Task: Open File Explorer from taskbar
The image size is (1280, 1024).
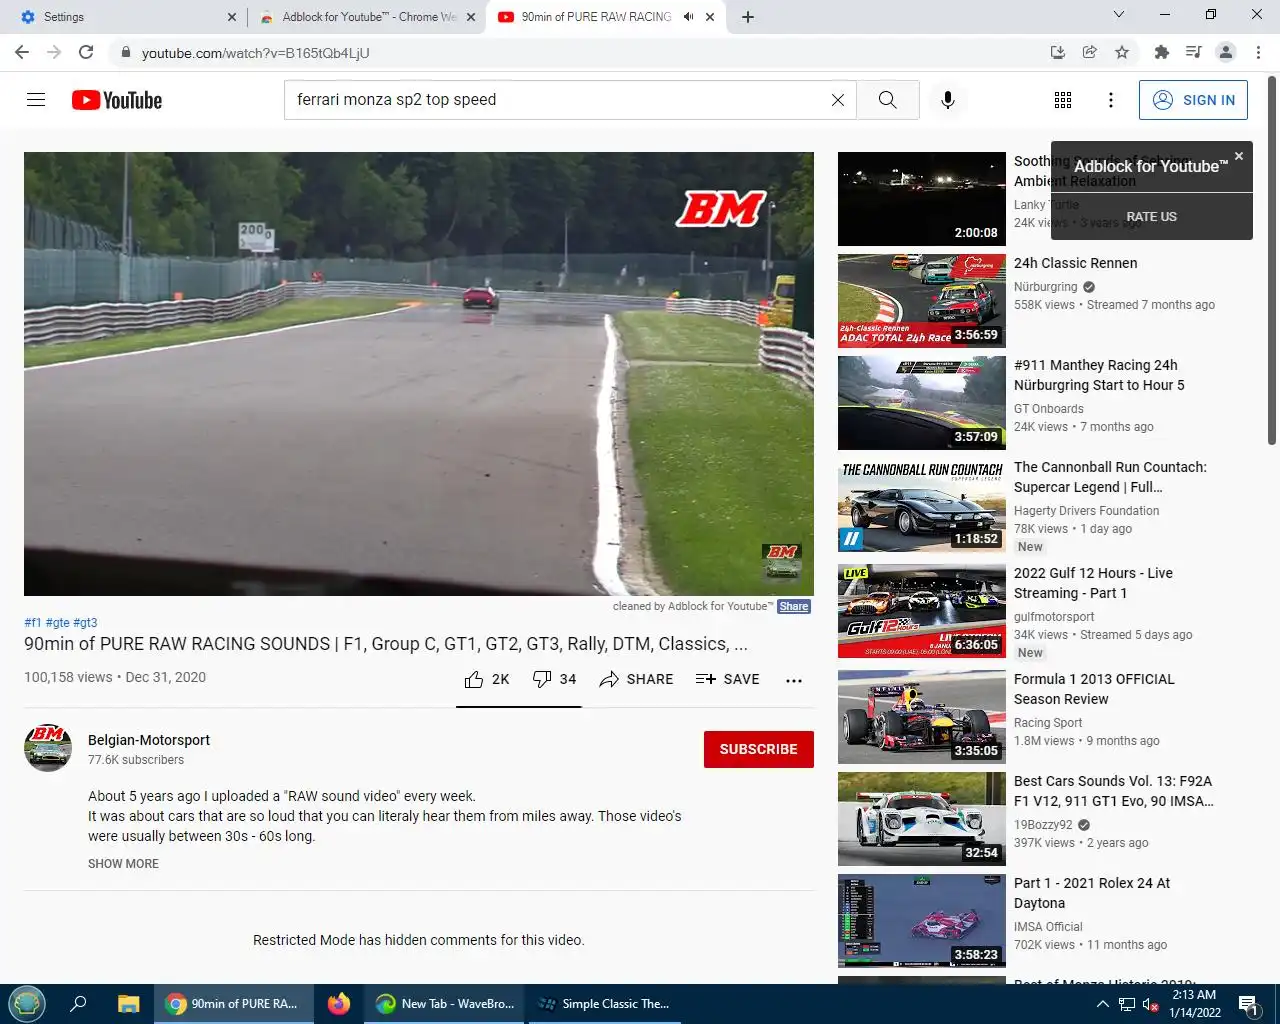Action: (x=128, y=1004)
